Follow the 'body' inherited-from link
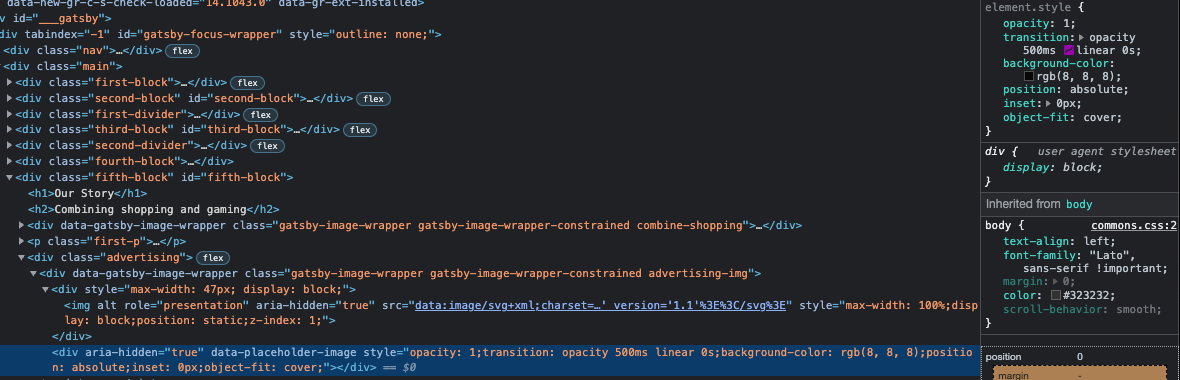Image resolution: width=1180 pixels, height=380 pixels. 1078,204
